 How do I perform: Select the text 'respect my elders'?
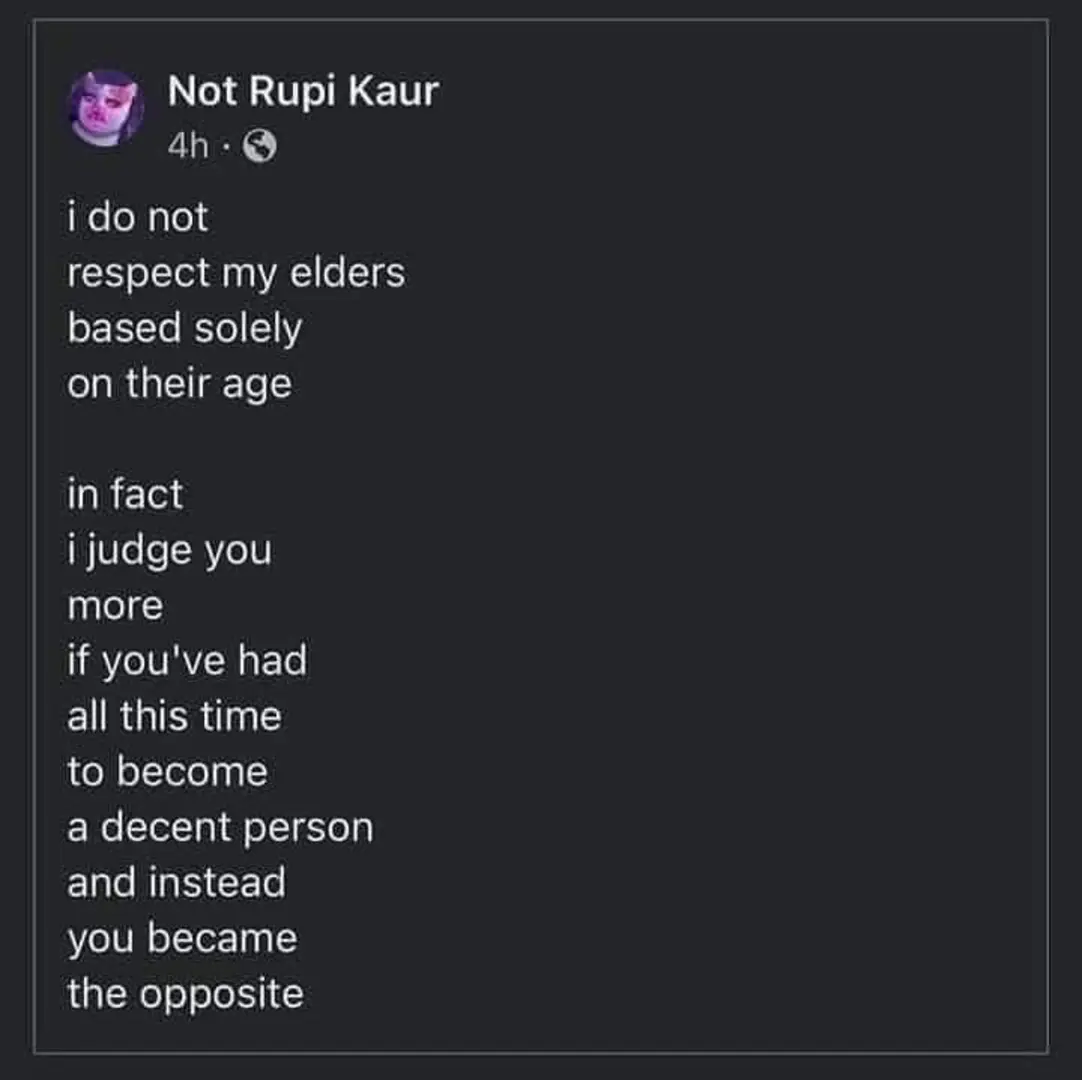click(x=236, y=272)
